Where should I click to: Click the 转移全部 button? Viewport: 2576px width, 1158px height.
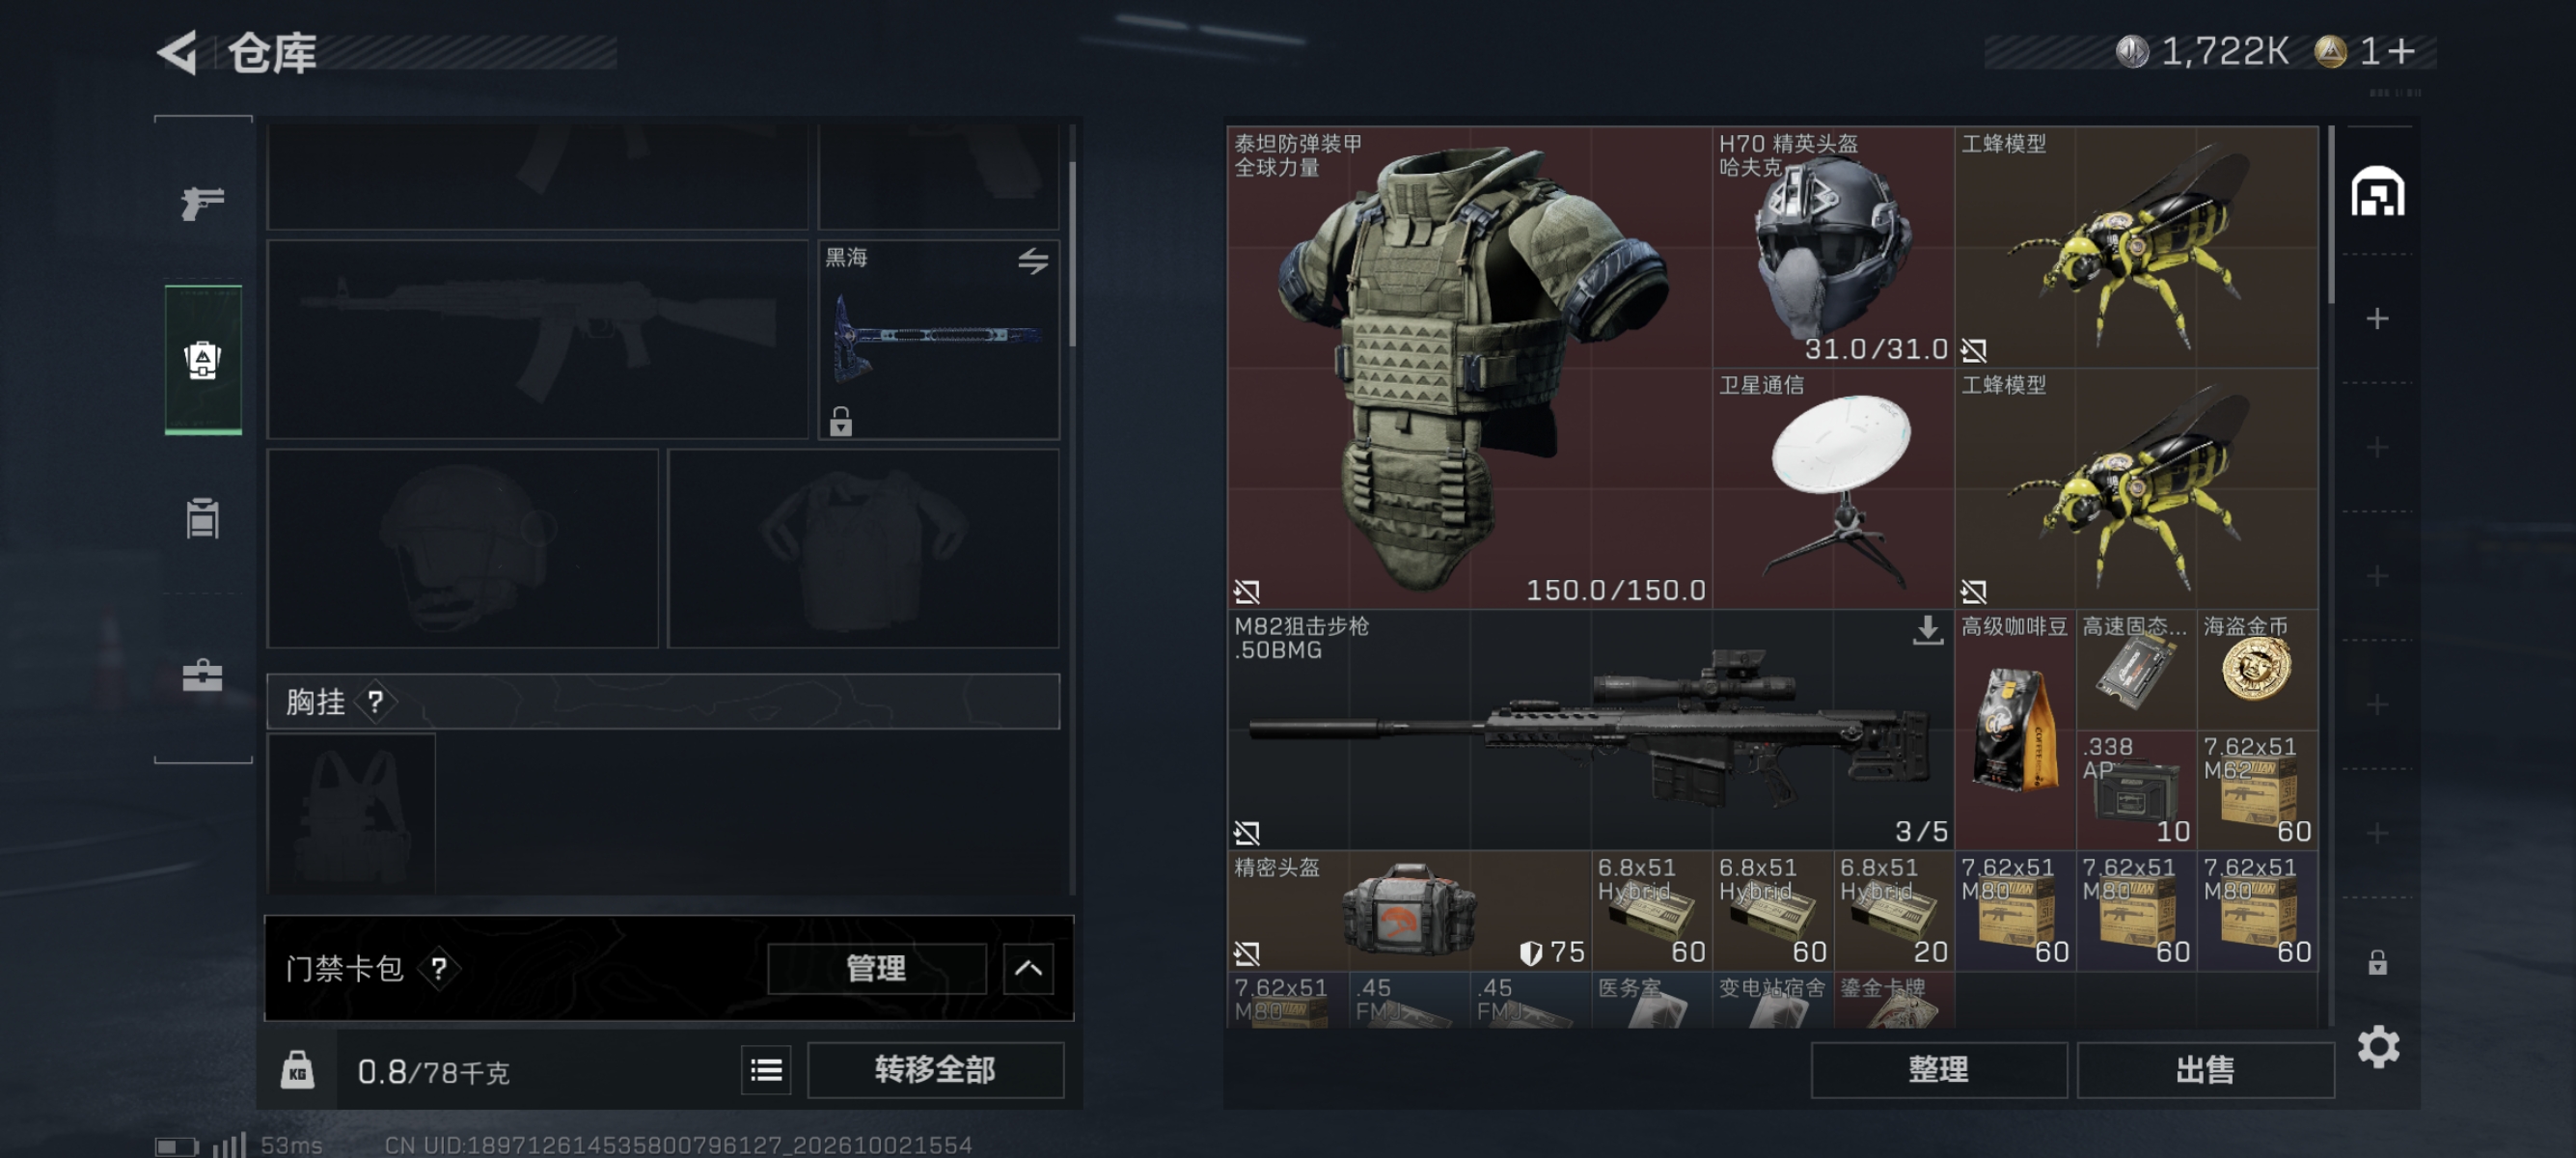[x=935, y=1070]
